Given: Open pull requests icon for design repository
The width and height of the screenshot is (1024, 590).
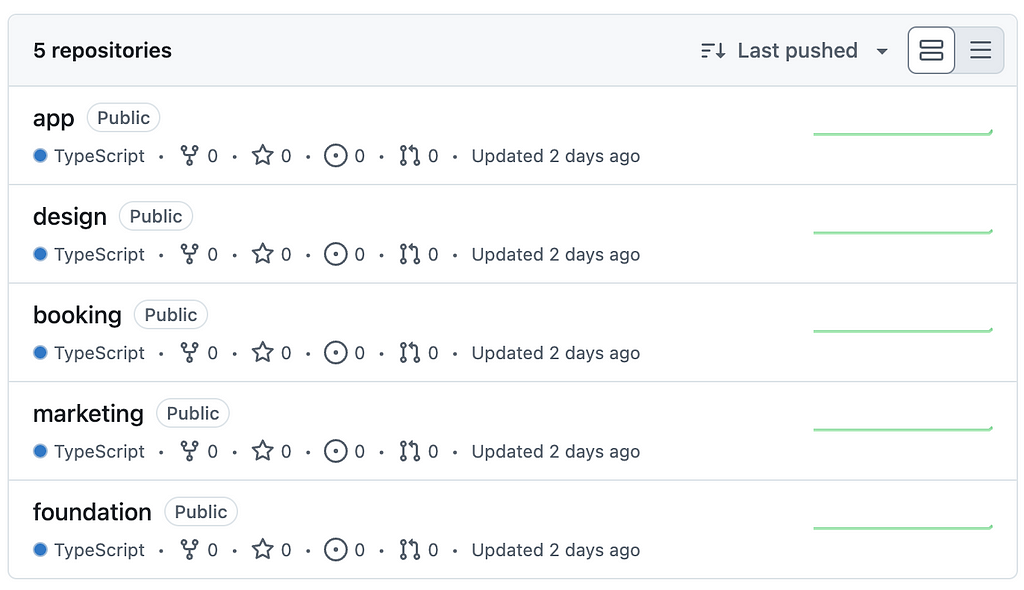Looking at the screenshot, I should 409,254.
